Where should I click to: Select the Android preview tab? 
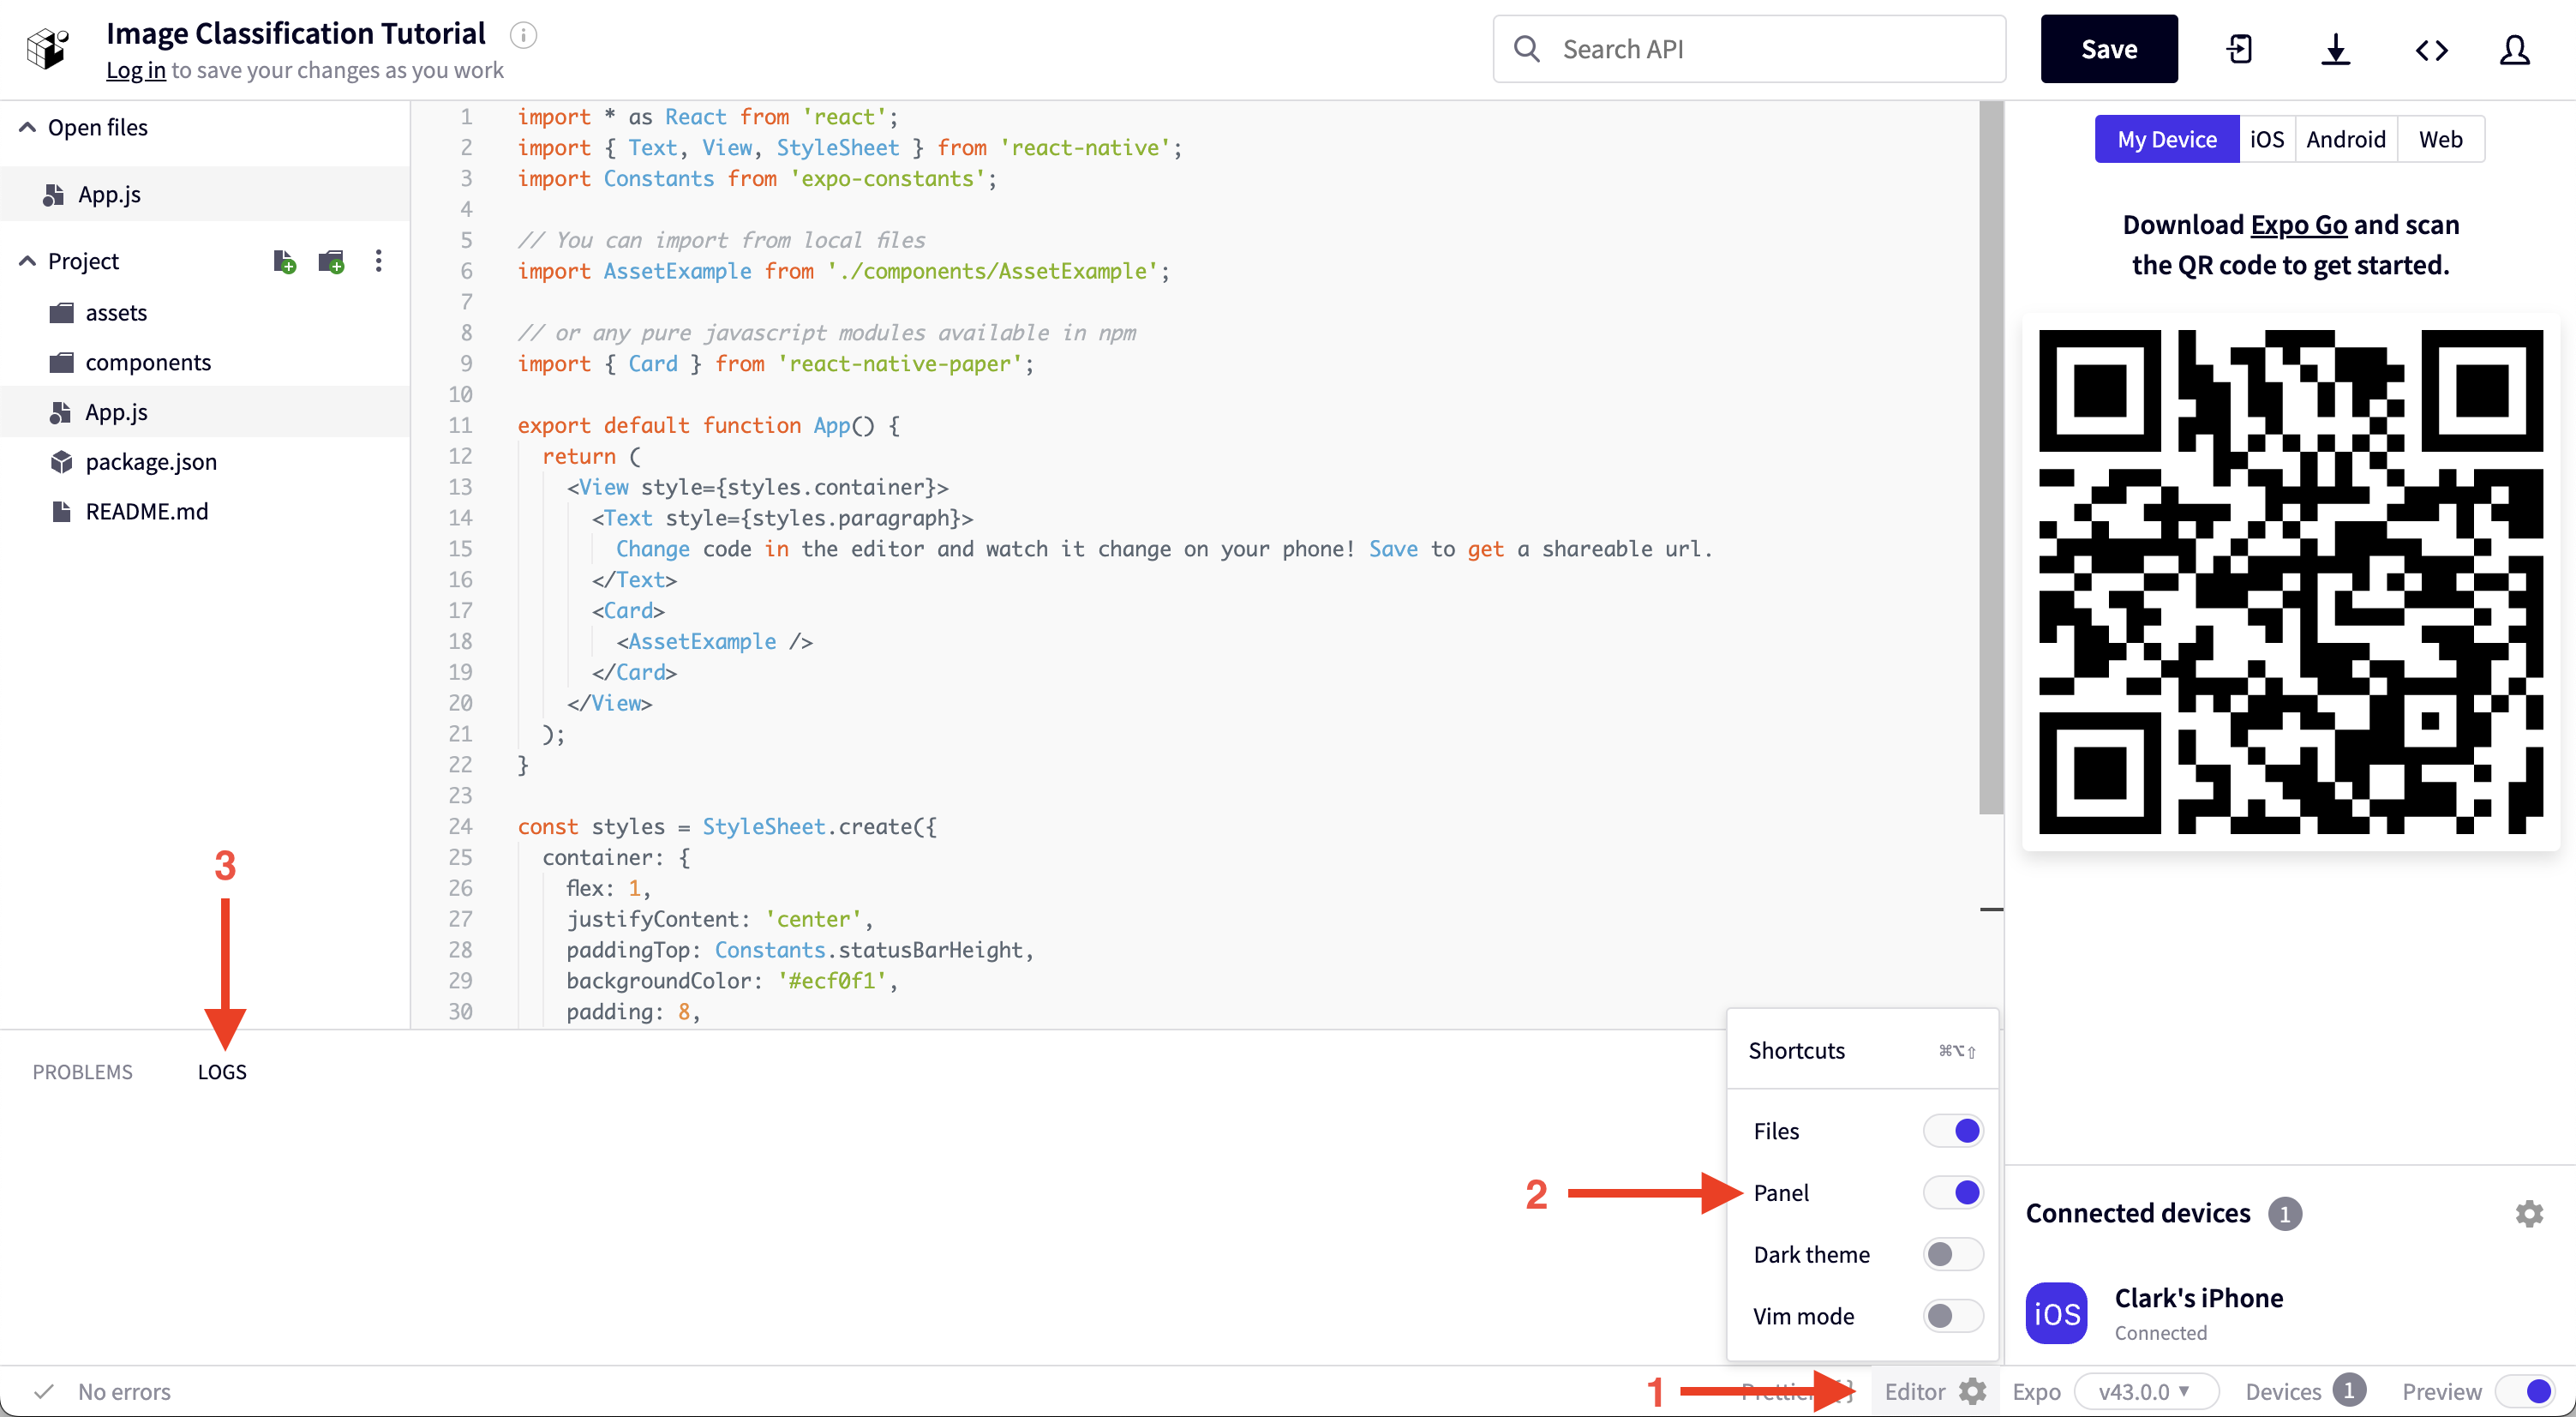tap(2345, 139)
